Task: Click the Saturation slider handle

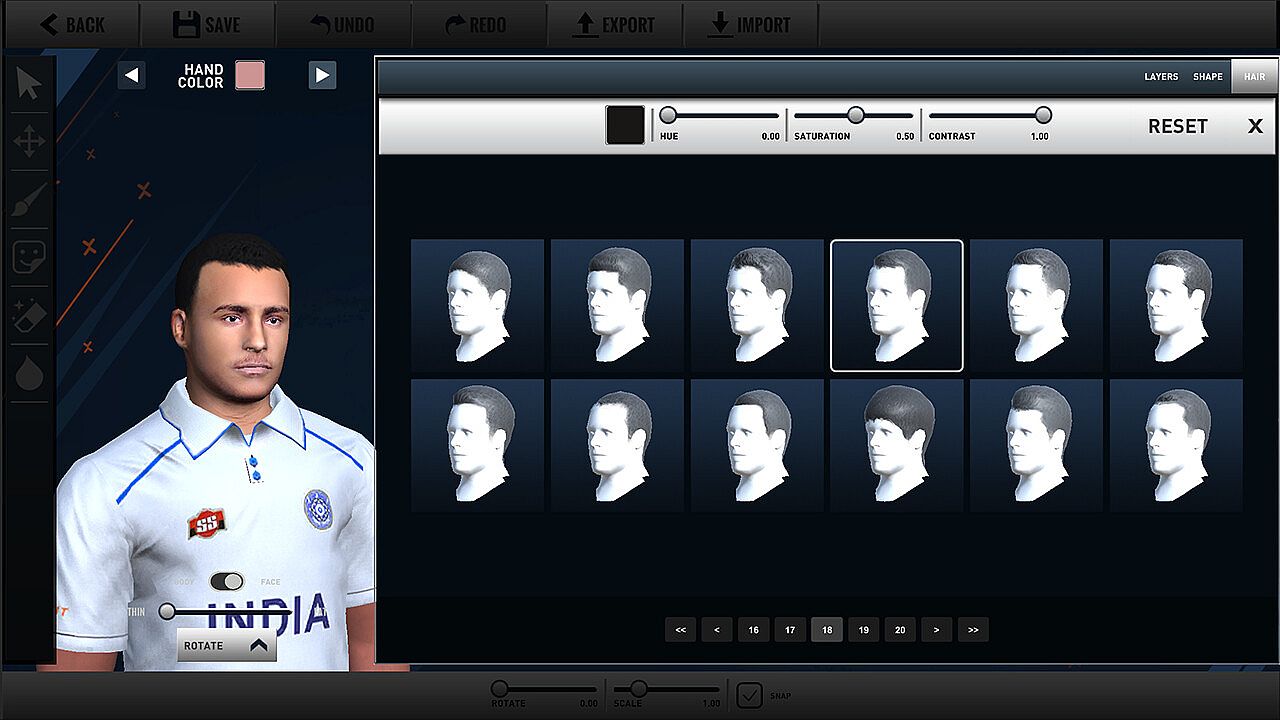Action: point(856,115)
